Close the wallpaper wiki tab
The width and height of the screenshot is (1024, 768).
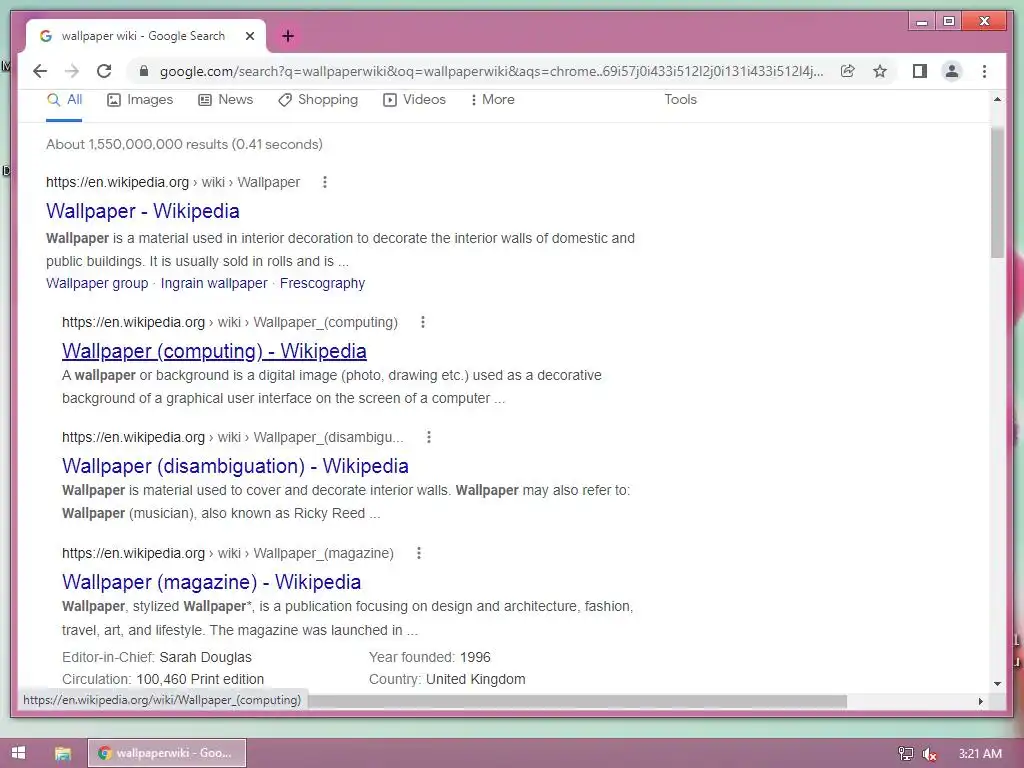pos(249,36)
